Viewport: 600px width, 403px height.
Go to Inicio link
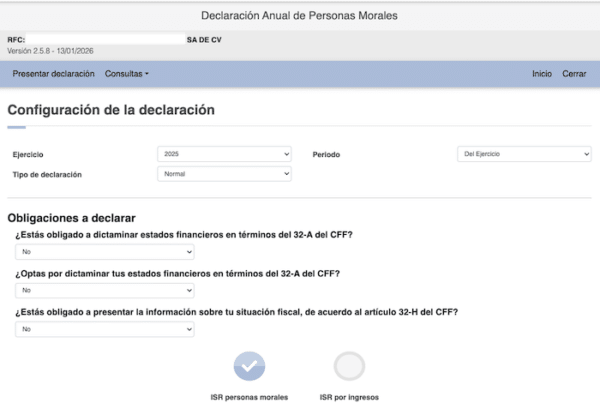(x=542, y=74)
